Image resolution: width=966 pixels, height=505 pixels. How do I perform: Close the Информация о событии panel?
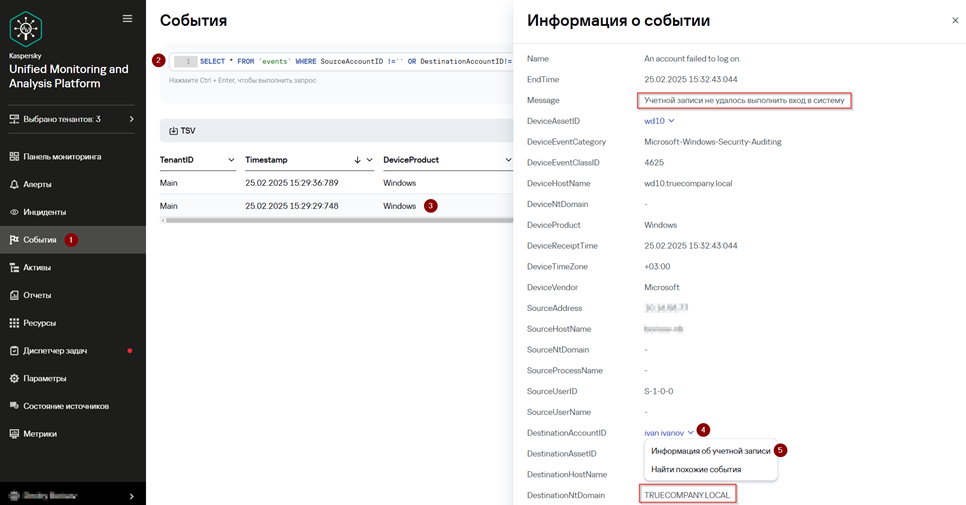click(x=955, y=20)
